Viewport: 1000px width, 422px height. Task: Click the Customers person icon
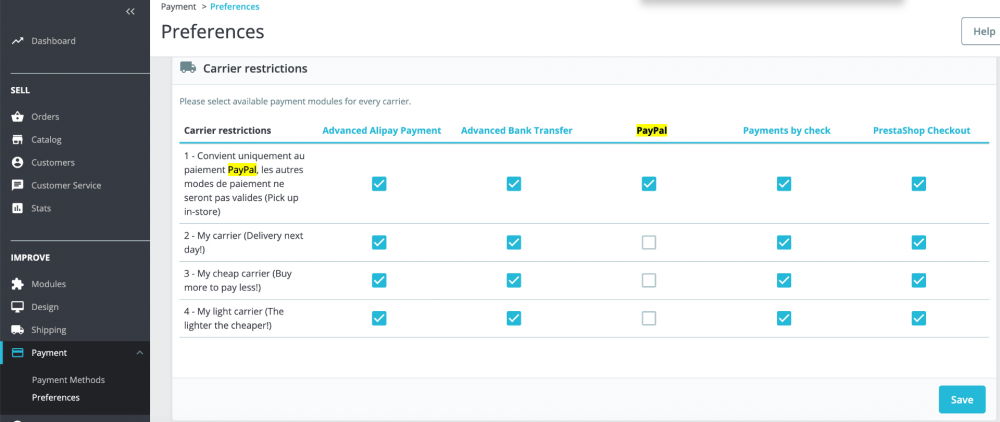point(17,162)
